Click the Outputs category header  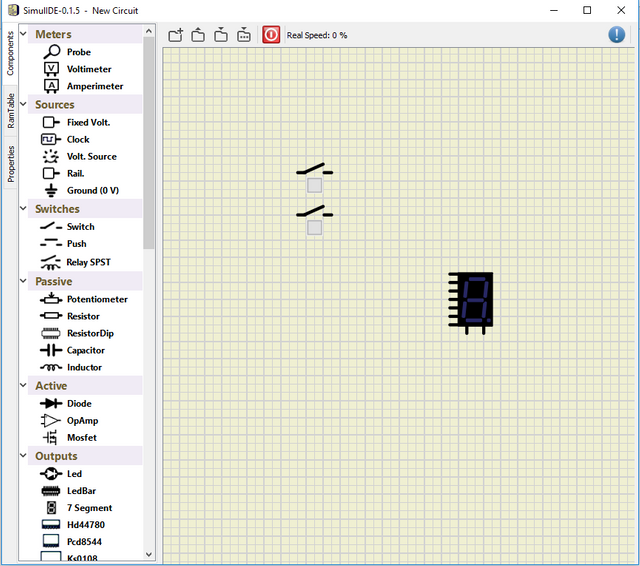85,456
